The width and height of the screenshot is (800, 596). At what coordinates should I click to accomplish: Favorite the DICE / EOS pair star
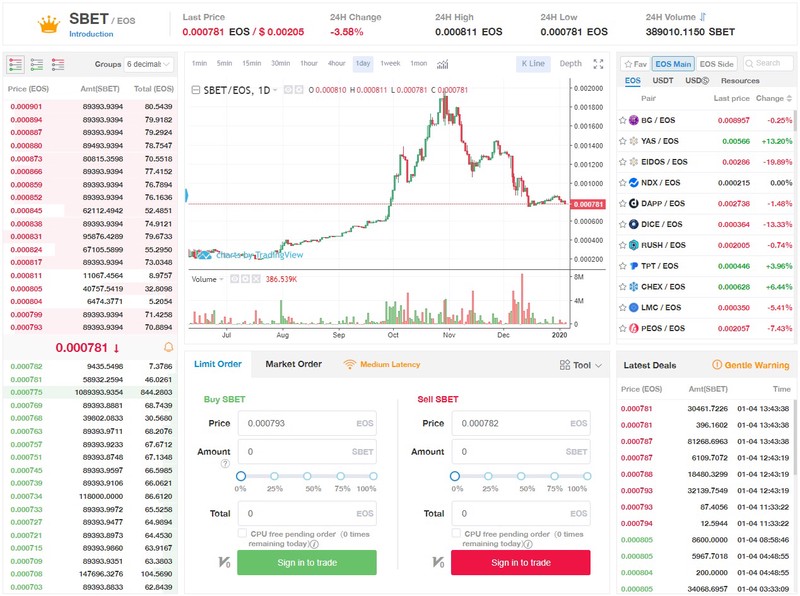point(622,225)
